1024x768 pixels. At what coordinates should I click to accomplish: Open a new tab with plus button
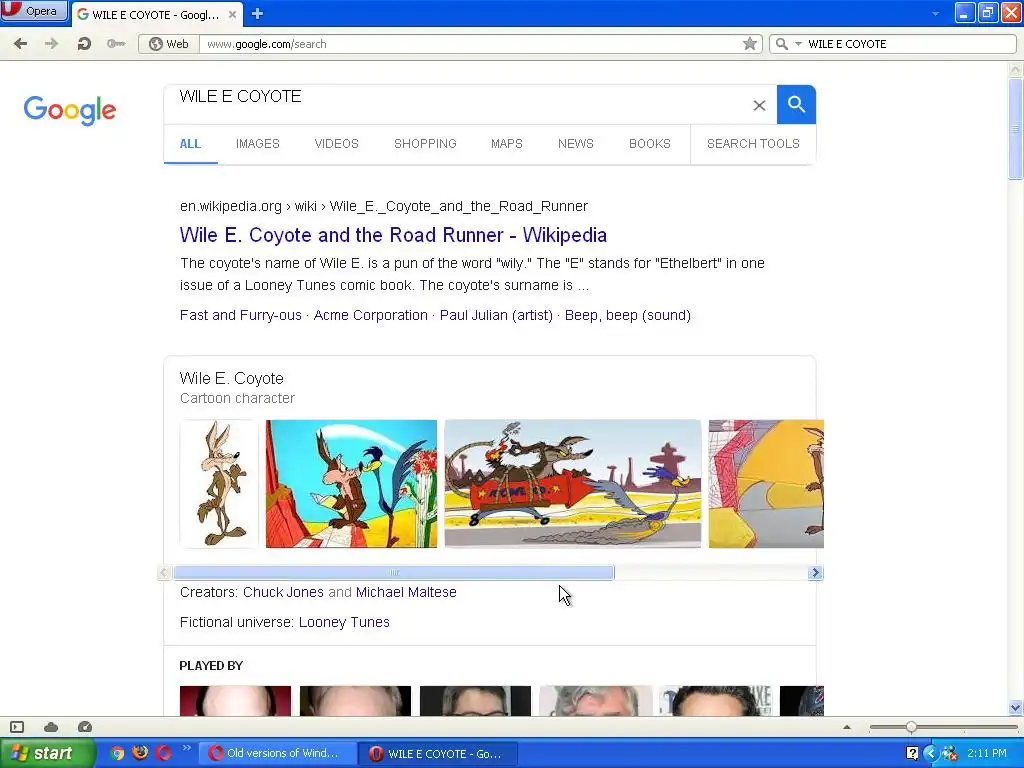257,14
